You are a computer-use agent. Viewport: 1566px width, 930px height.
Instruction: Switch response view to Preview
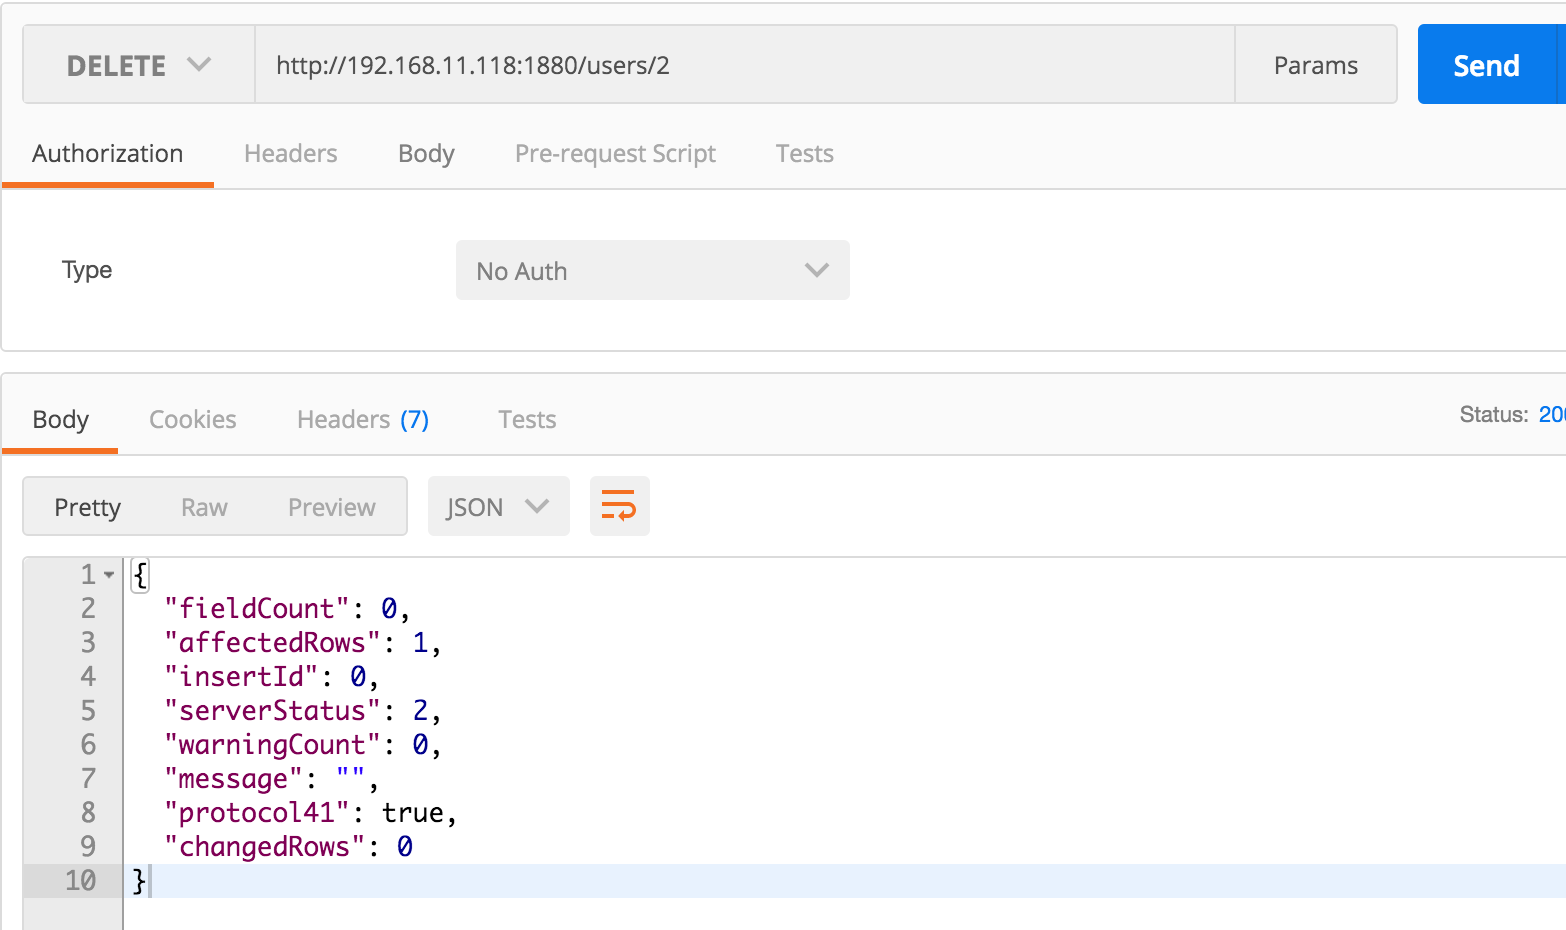pyautogui.click(x=331, y=506)
